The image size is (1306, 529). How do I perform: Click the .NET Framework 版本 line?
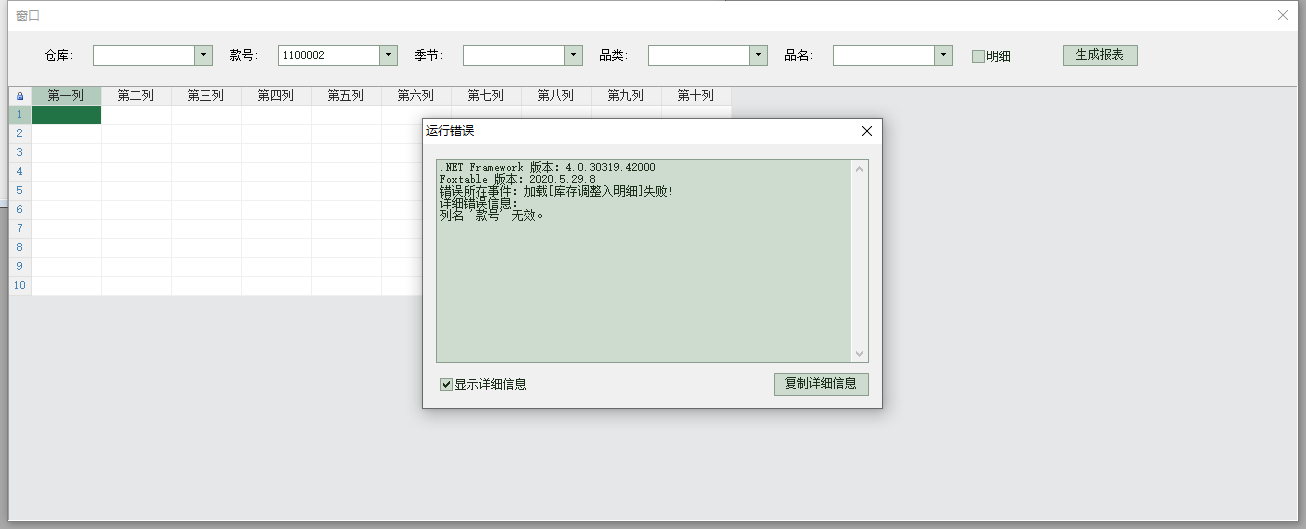(547, 167)
